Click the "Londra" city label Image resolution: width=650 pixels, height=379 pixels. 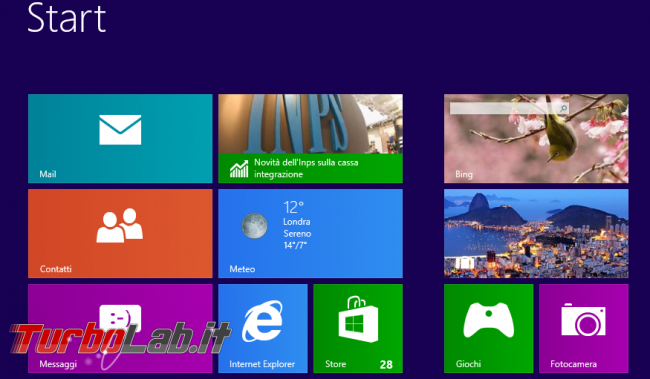click(x=296, y=221)
